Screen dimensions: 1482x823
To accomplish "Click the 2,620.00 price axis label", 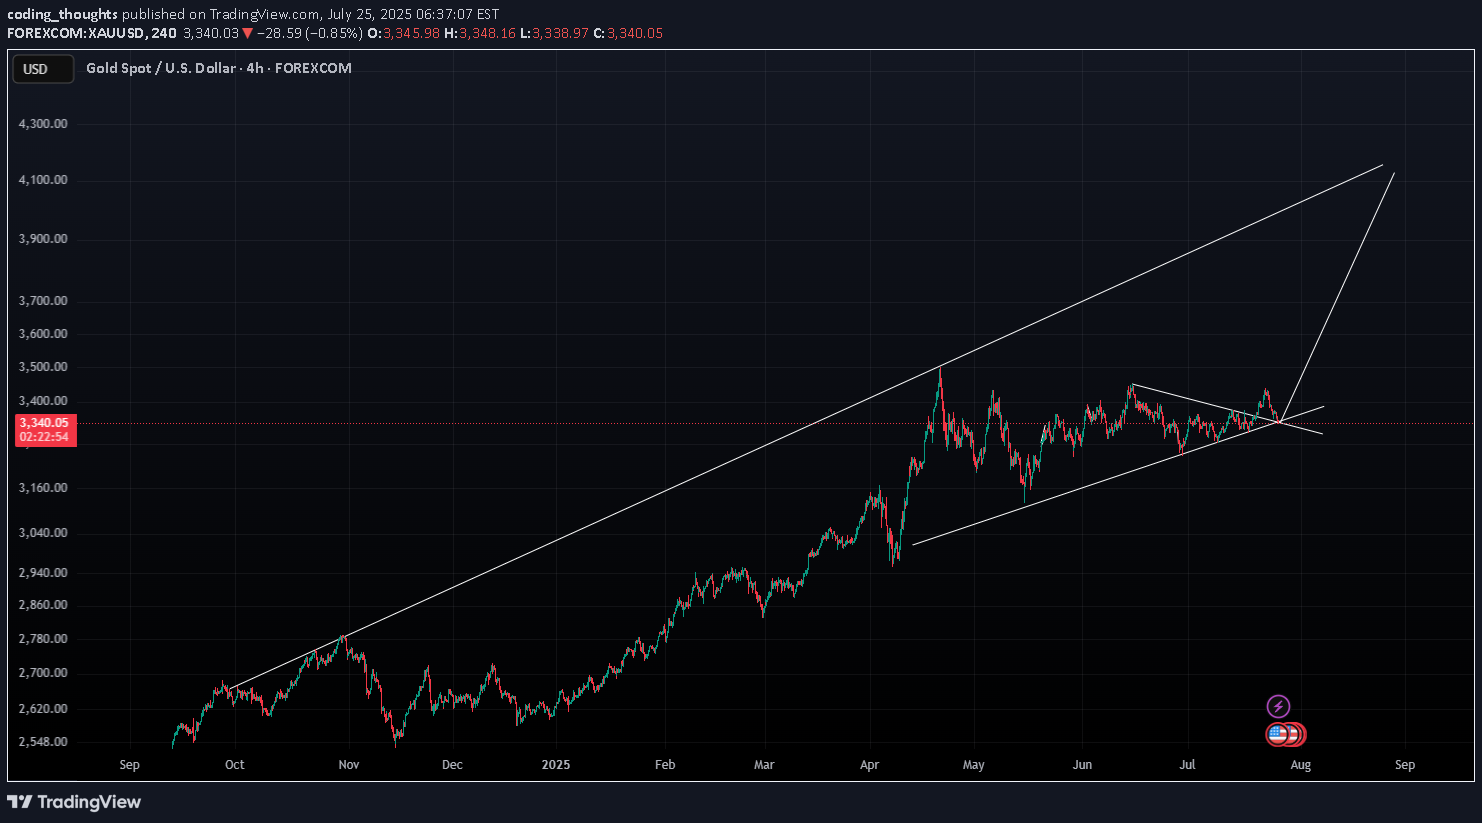I will click(x=44, y=709).
